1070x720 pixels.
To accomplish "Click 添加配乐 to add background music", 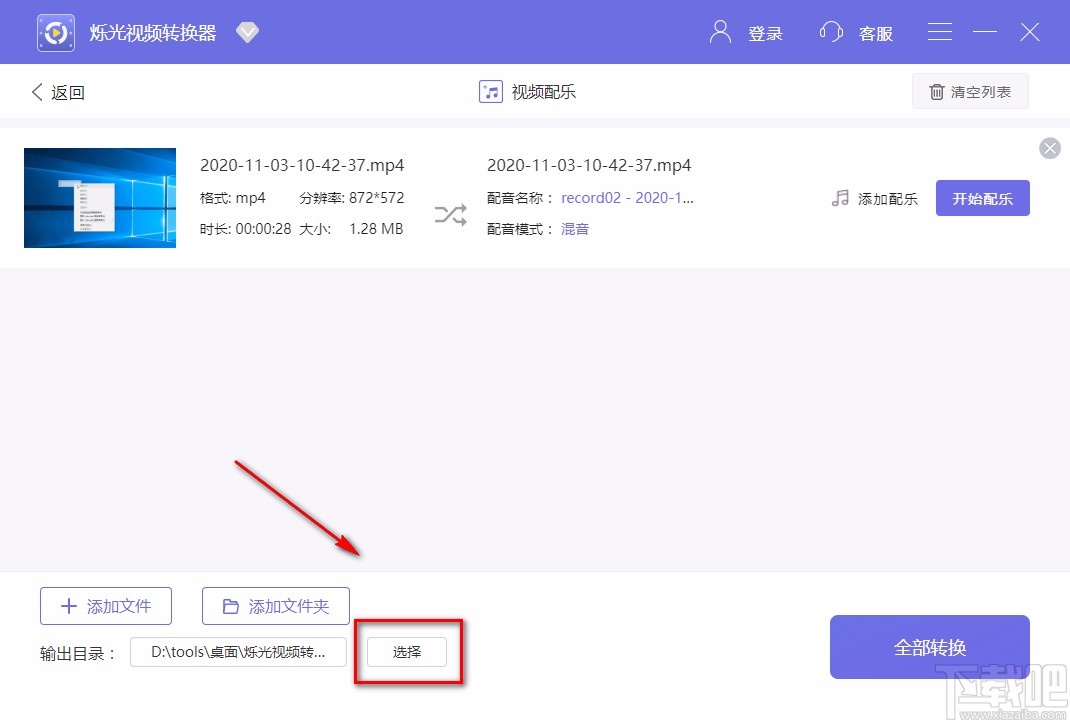I will (885, 198).
